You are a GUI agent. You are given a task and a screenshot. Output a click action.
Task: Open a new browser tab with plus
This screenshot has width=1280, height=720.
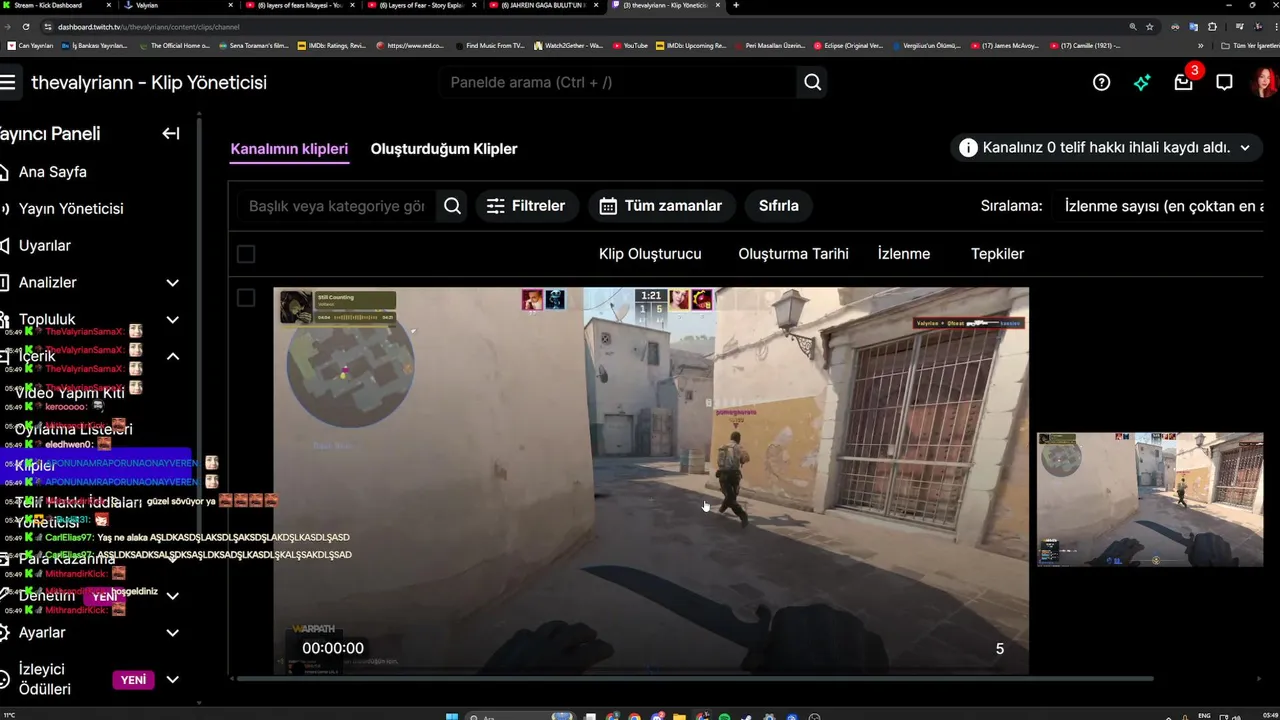pos(736,5)
